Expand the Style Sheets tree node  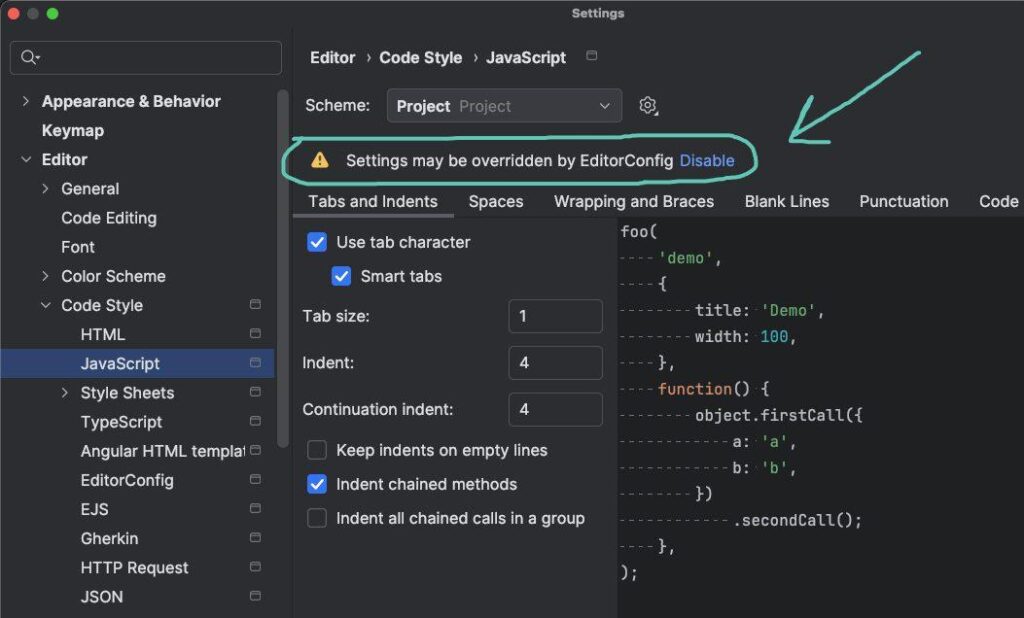[65, 393]
